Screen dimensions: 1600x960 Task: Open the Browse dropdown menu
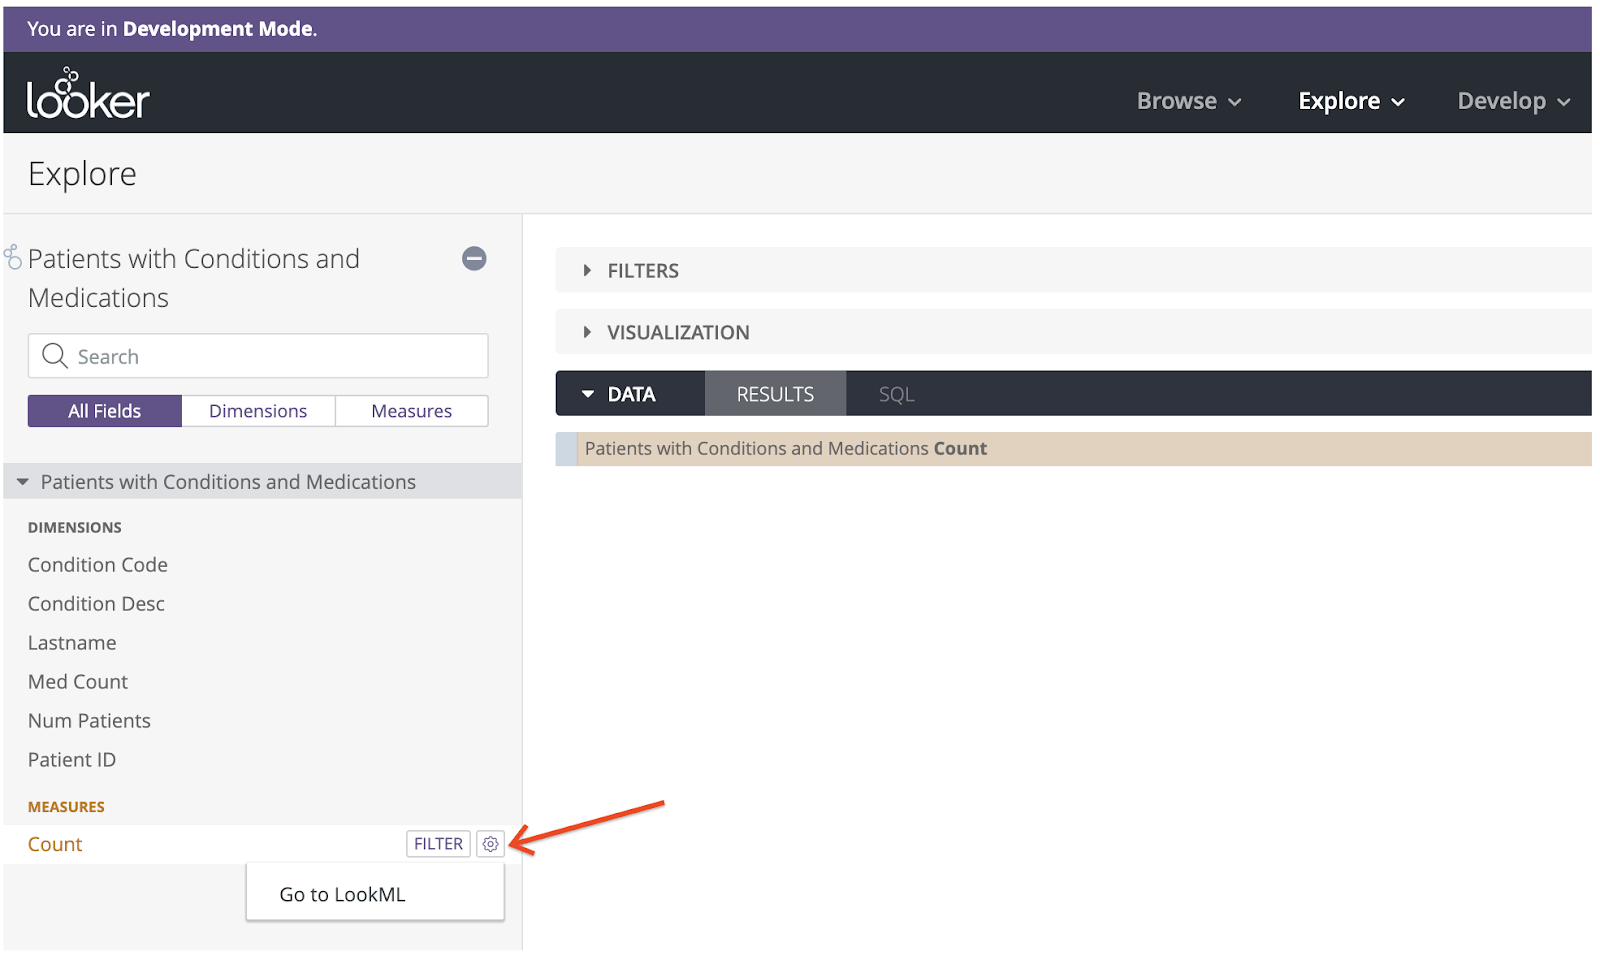[1188, 101]
